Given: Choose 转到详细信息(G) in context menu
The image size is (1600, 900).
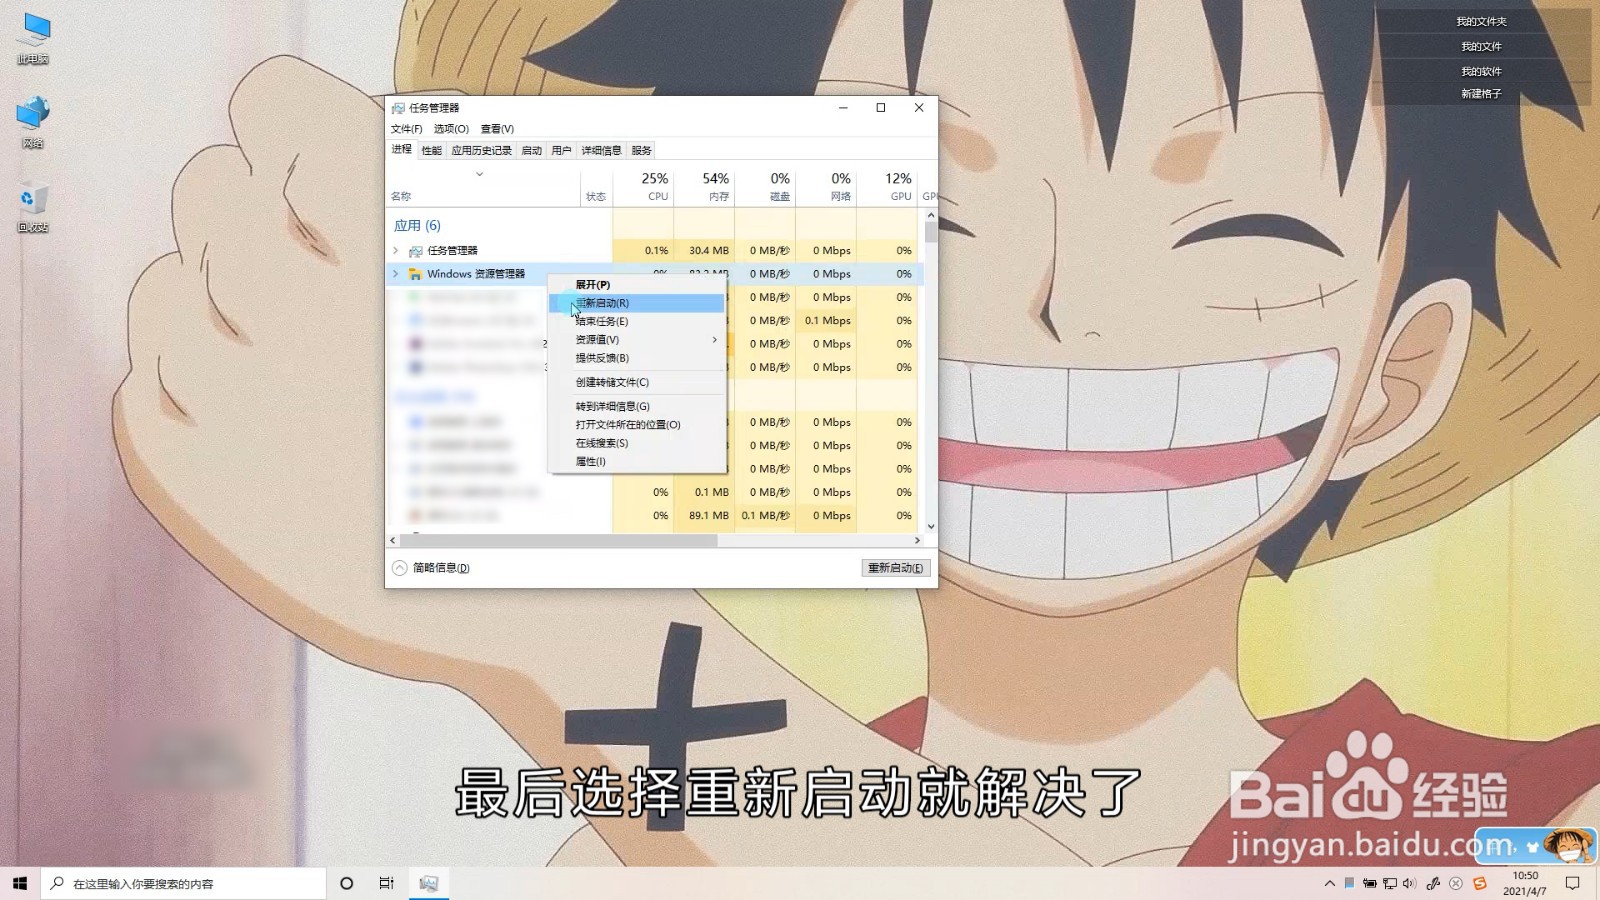Looking at the screenshot, I should click(x=636, y=407).
